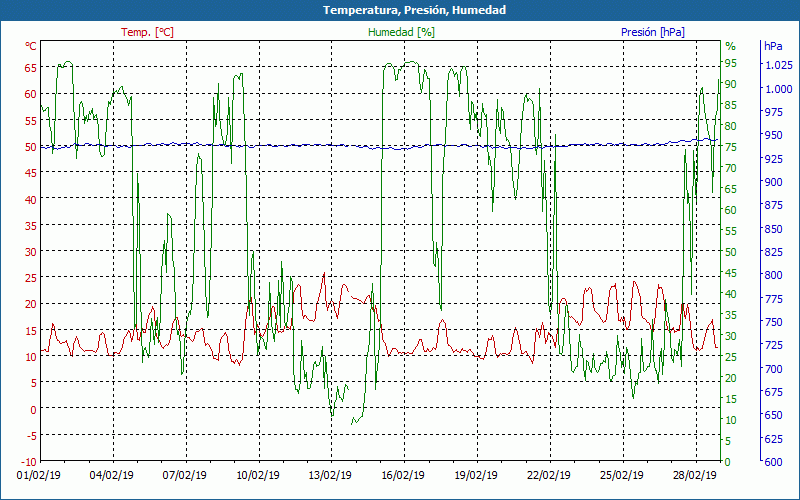Select the red "Temp. [°C]" legend label
800x500 pixels.
147,32
